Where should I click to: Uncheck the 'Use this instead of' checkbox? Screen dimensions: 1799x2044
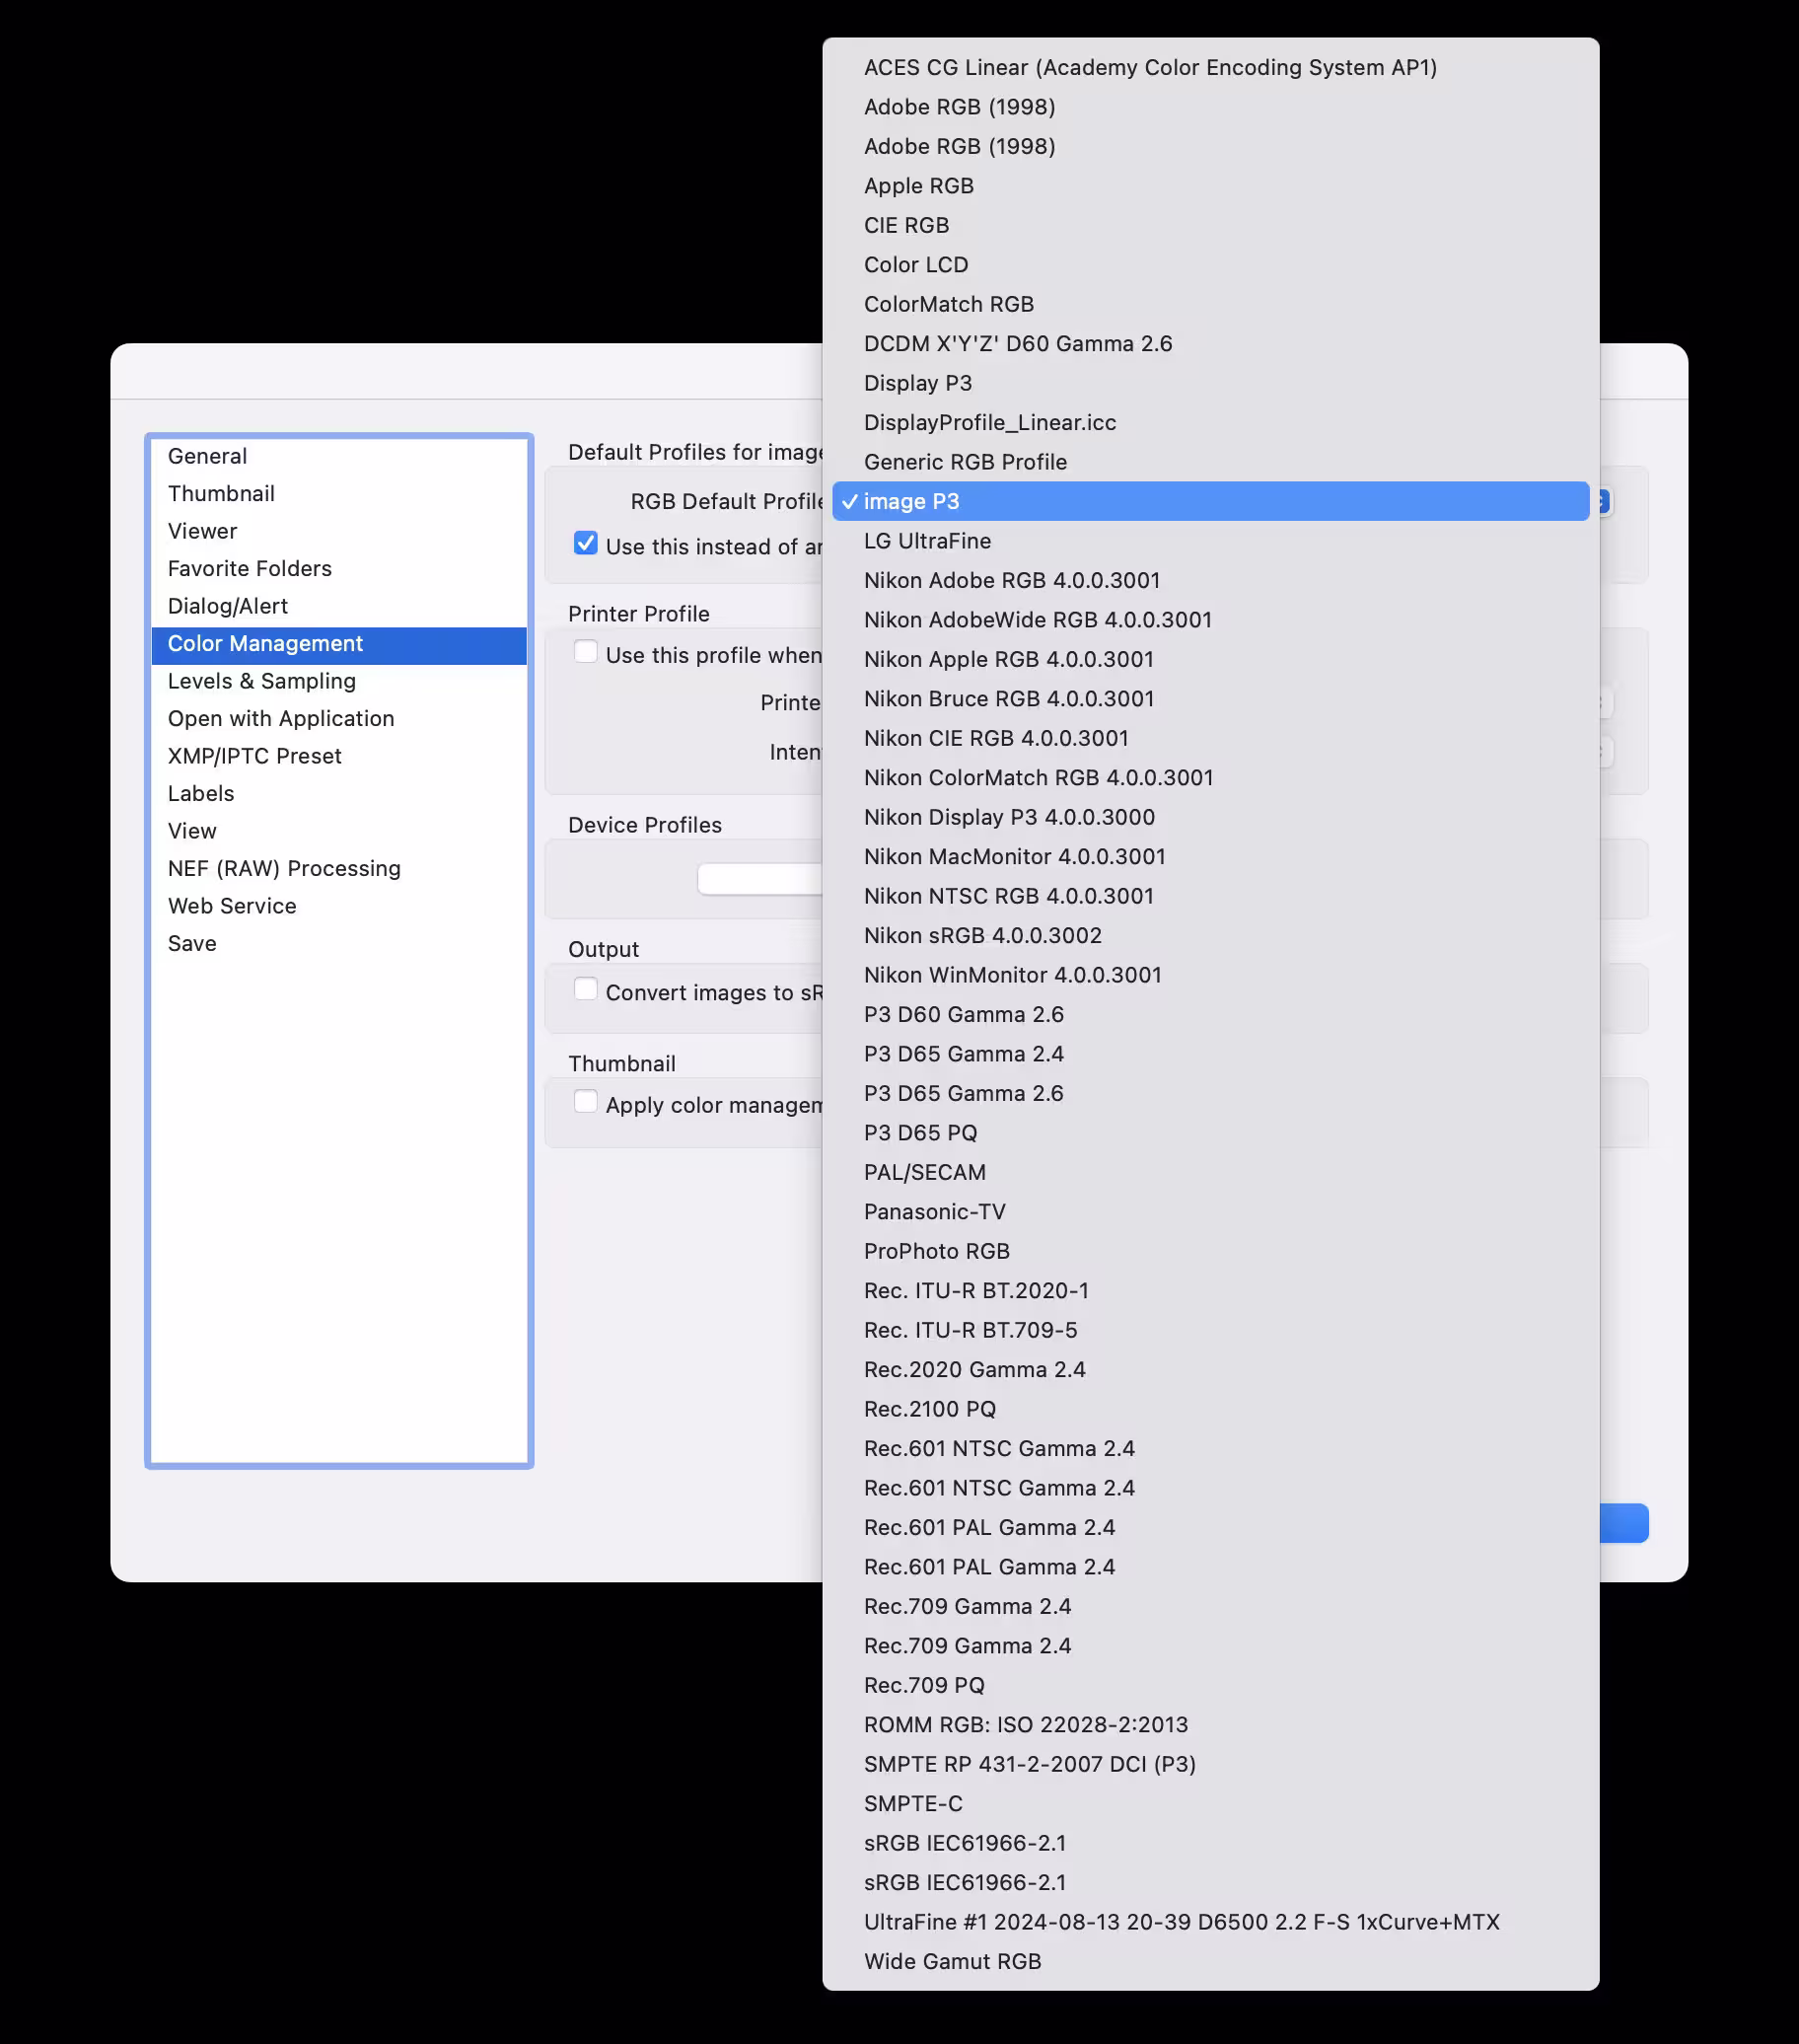[x=585, y=543]
